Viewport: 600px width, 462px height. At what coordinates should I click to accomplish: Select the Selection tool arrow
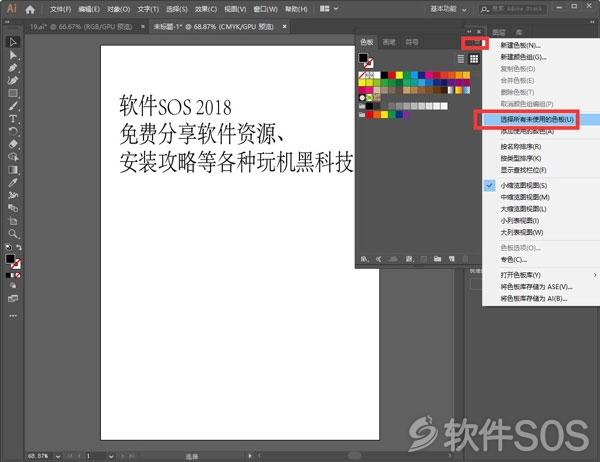[x=13, y=42]
